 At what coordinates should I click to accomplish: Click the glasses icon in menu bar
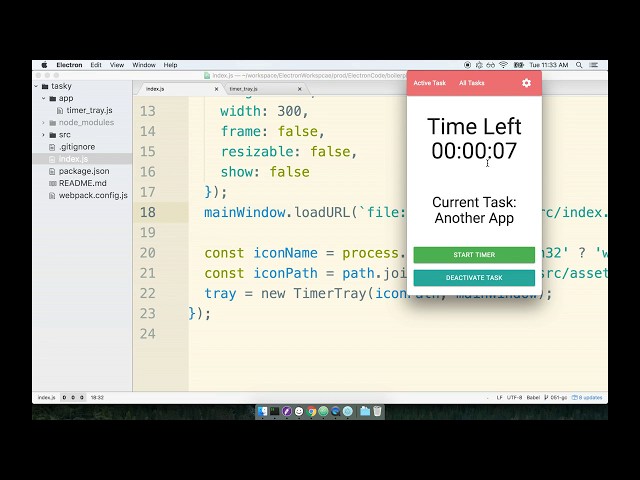(x=491, y=65)
